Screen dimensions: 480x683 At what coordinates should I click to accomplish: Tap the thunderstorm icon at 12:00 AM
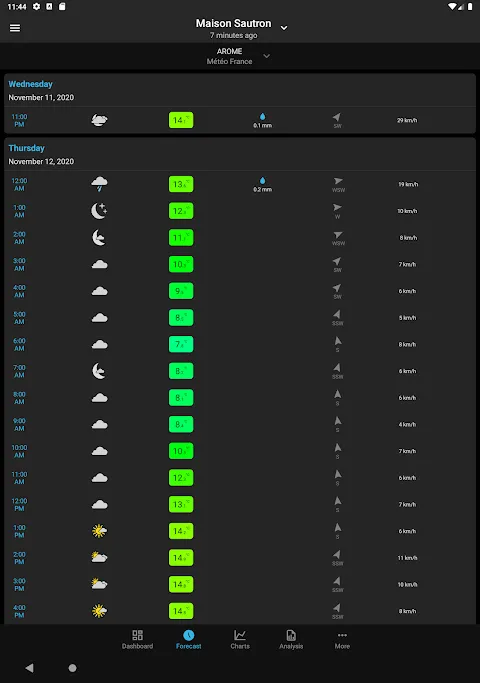(99, 184)
